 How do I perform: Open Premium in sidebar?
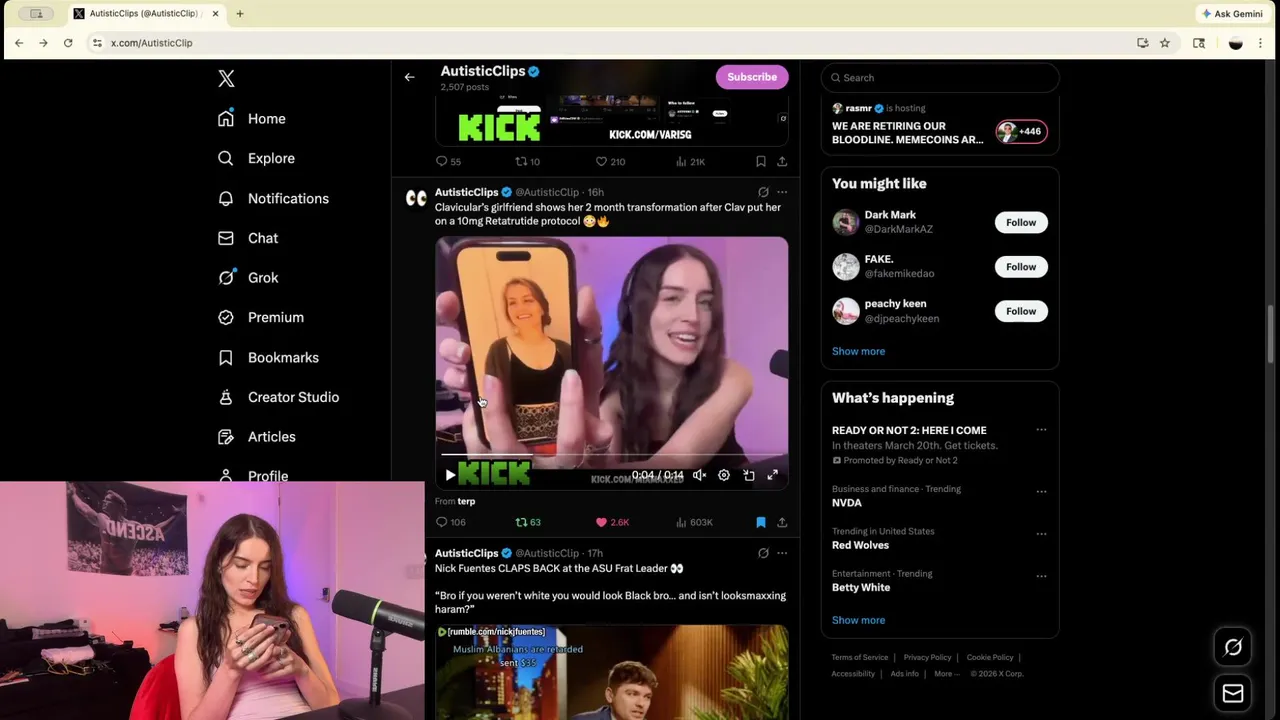point(261,317)
